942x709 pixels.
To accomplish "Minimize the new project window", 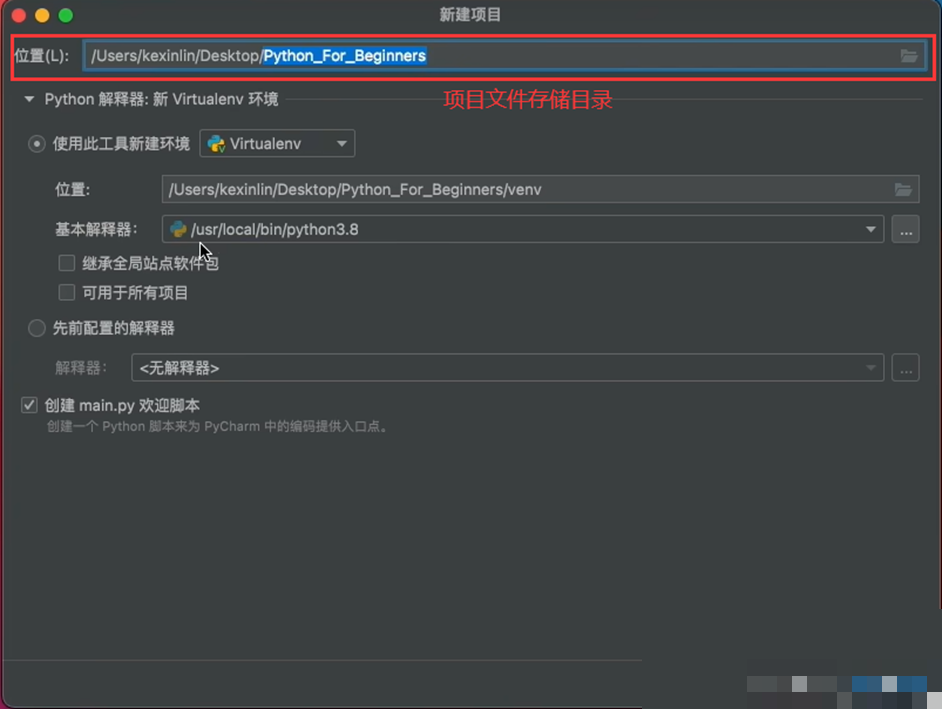I will (42, 16).
